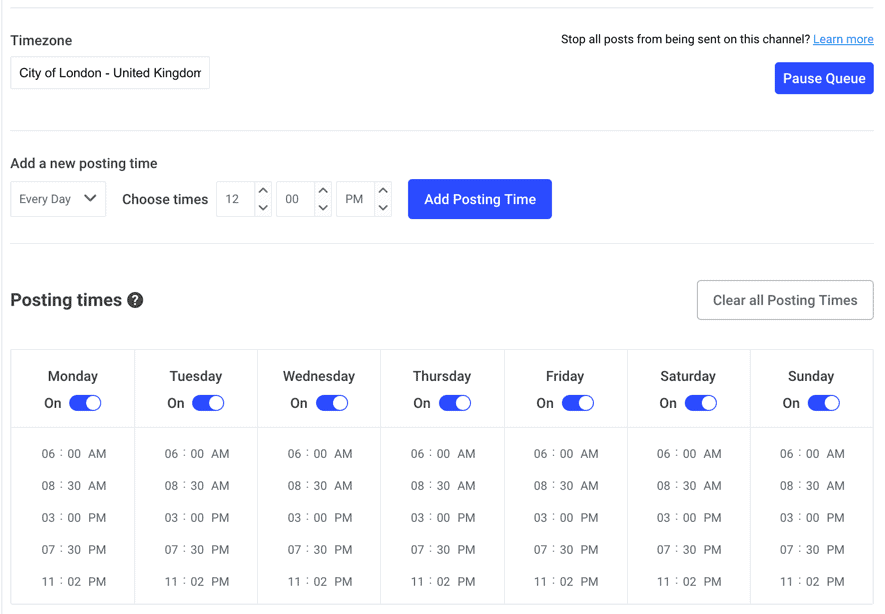Select Wednesday's 11:02 PM posting time
Image resolution: width=885 pixels, height=614 pixels.
pyautogui.click(x=319, y=582)
